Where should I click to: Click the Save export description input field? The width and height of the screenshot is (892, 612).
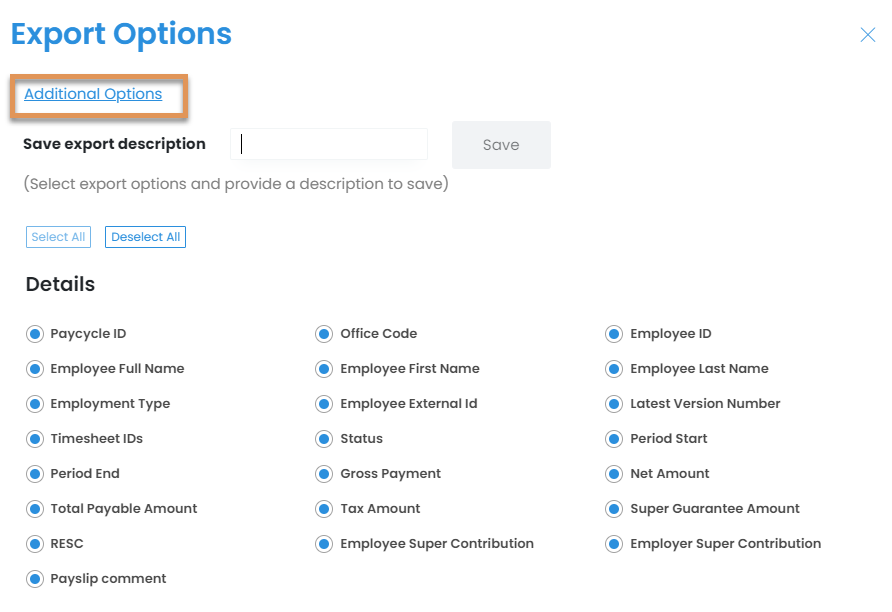[x=329, y=144]
